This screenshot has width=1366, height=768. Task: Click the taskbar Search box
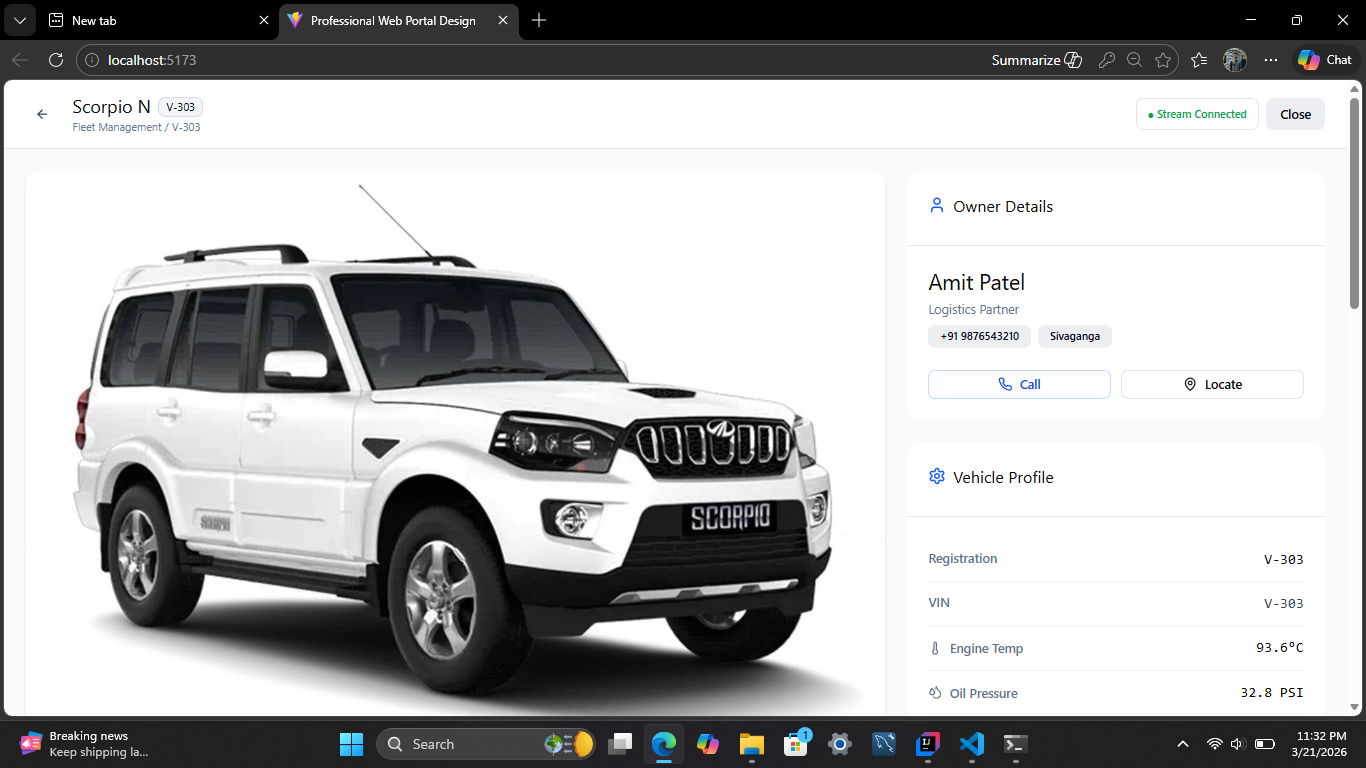click(486, 744)
